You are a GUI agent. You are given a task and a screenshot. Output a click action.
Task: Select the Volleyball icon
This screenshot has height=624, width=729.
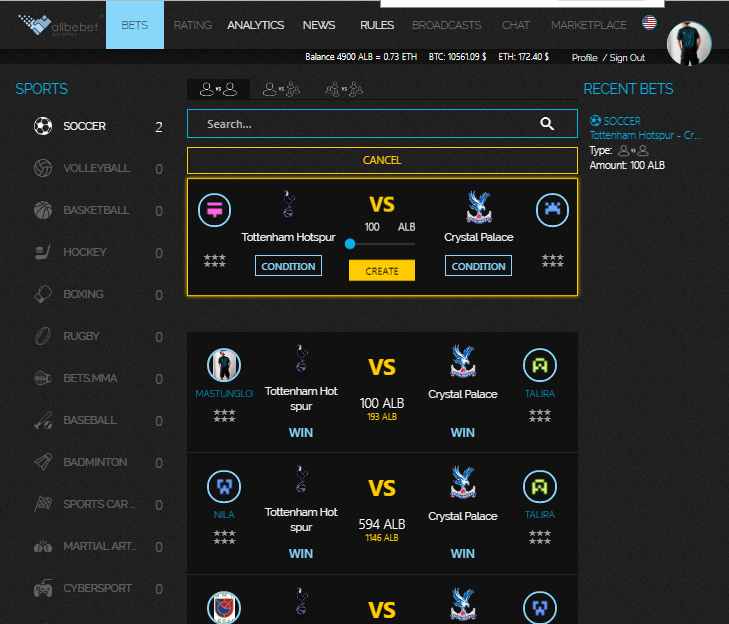pyautogui.click(x=43, y=168)
